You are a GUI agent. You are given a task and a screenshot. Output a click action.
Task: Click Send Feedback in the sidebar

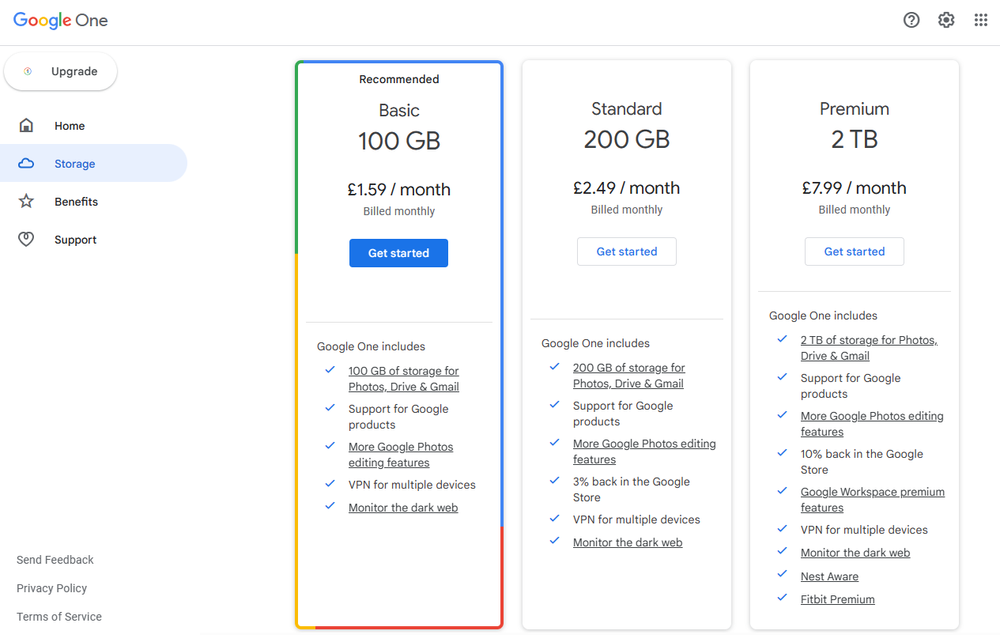tap(55, 560)
